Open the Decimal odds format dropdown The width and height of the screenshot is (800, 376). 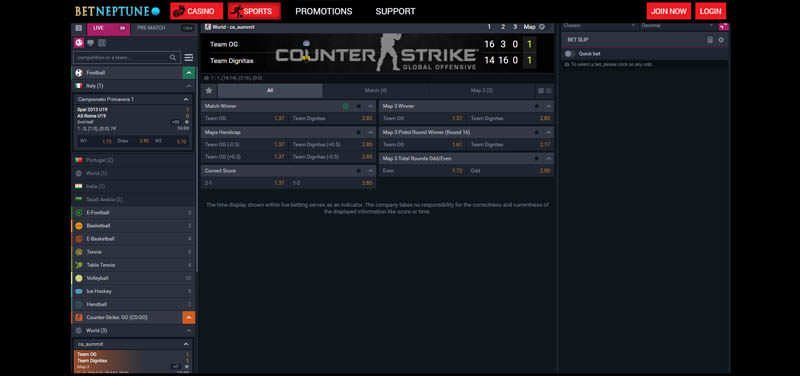[677, 26]
